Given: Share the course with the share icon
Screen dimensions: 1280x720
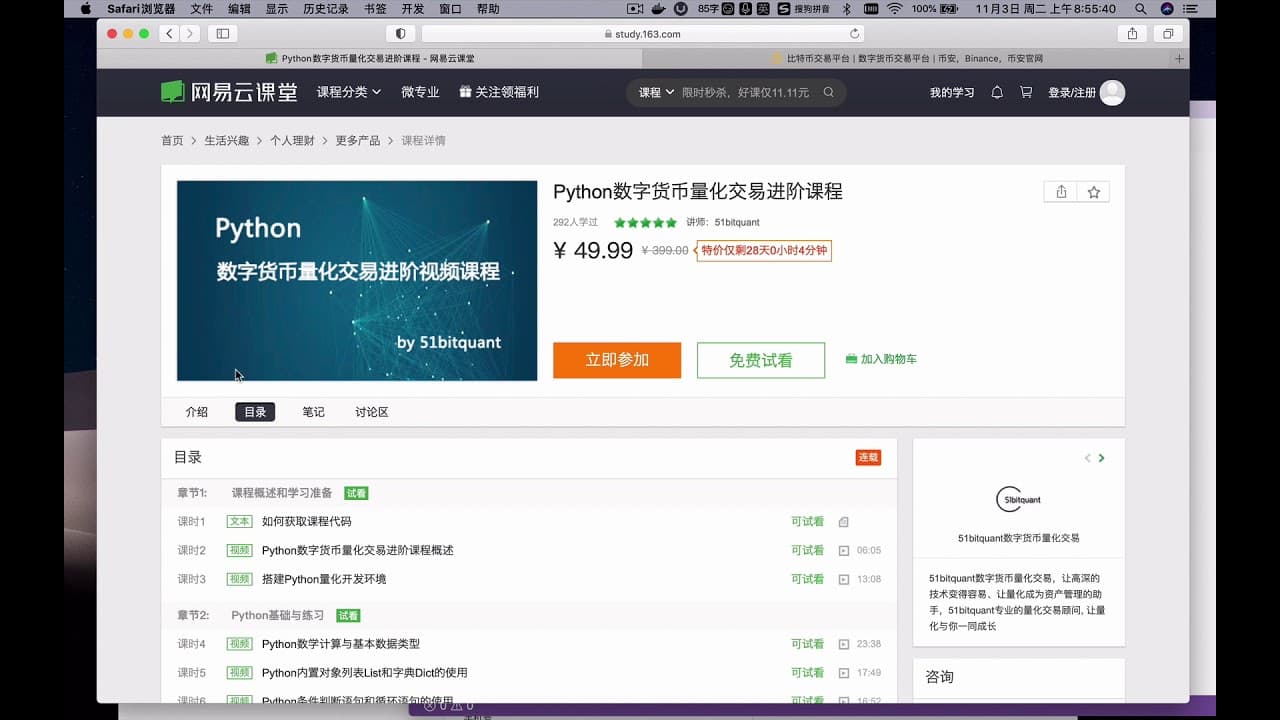Looking at the screenshot, I should pos(1061,192).
